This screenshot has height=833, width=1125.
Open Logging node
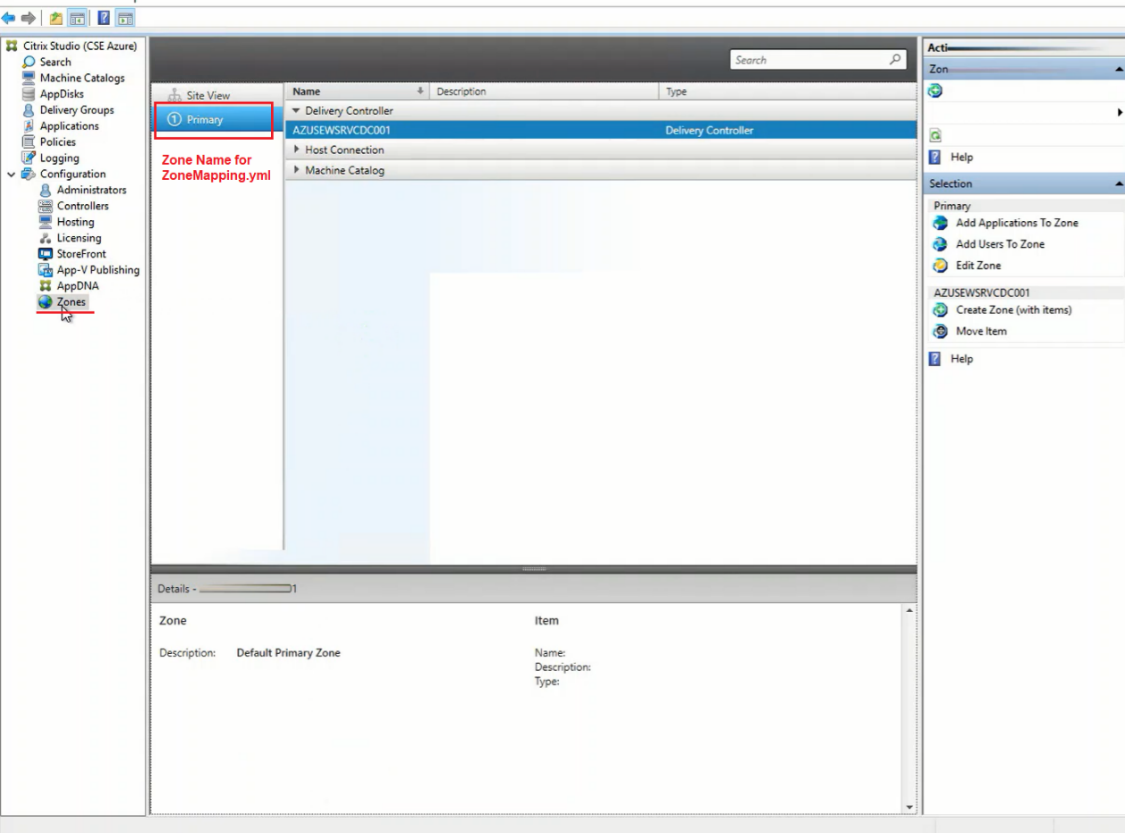[60, 158]
